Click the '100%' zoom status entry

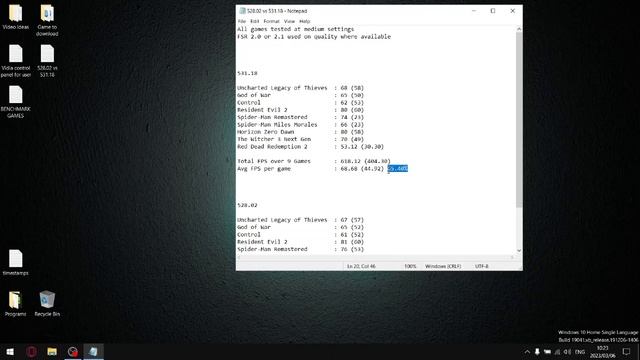tap(410, 266)
